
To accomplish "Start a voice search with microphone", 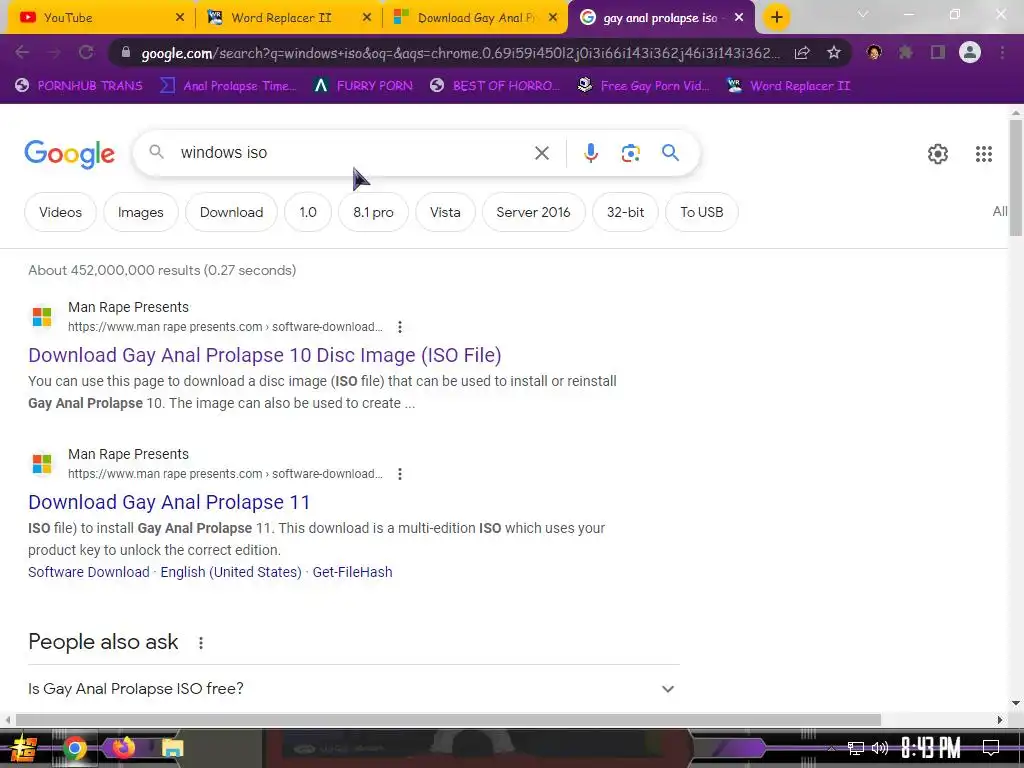I will coord(590,153).
